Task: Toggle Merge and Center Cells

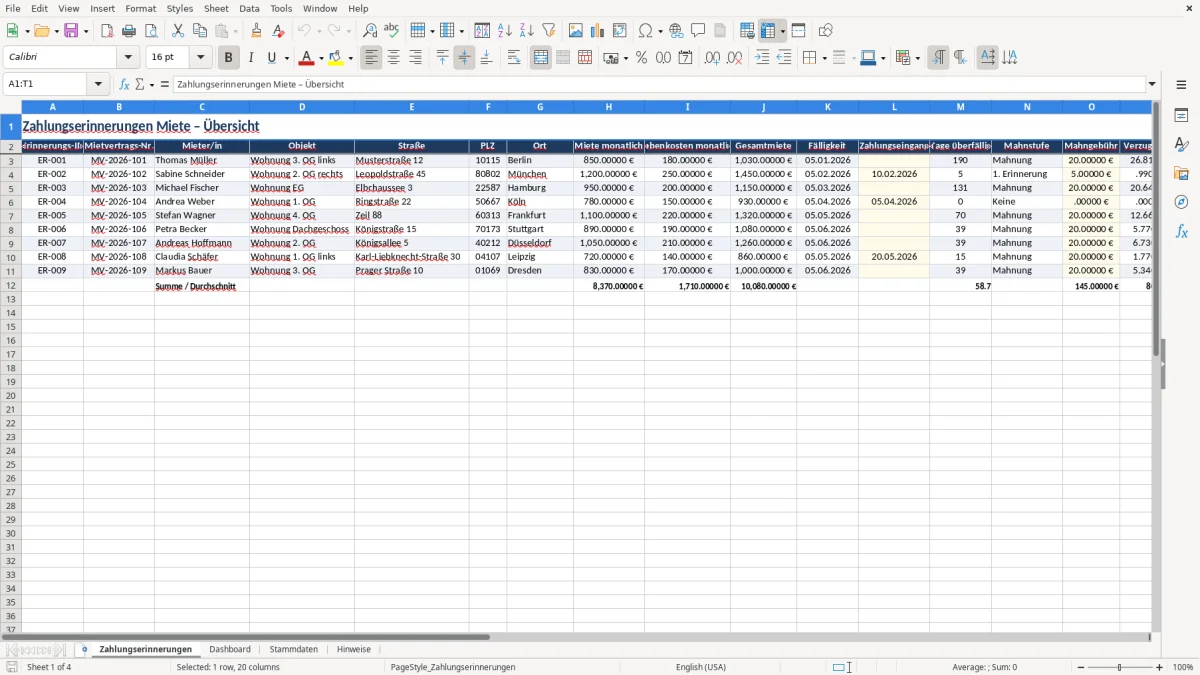Action: click(541, 58)
